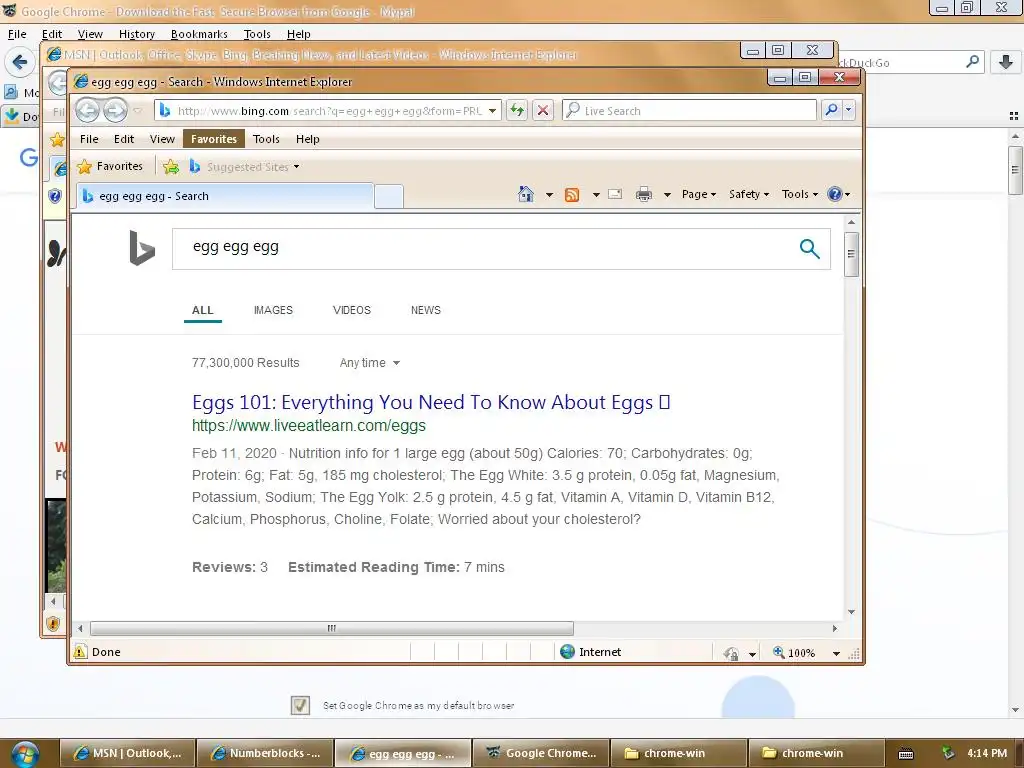This screenshot has height=768, width=1024.
Task: Click Add to Favorites Bar icon
Action: 171,167
